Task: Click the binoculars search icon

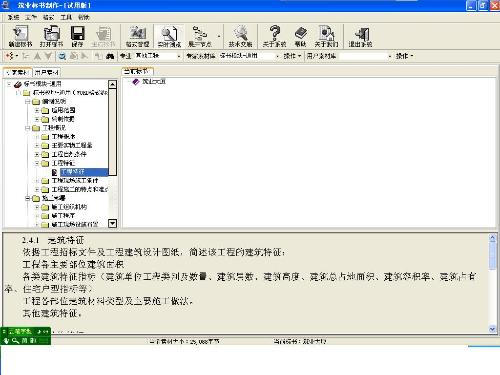Action: click(x=110, y=56)
